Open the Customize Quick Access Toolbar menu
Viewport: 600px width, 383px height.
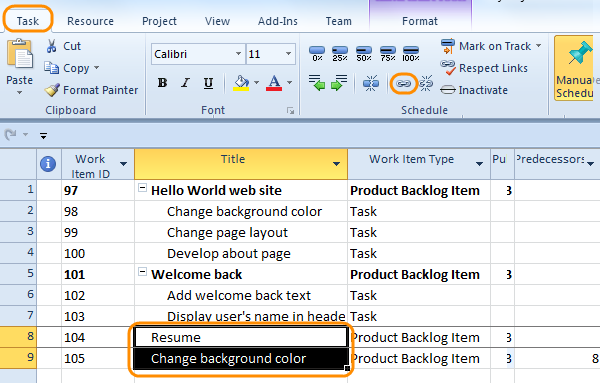coord(43,135)
